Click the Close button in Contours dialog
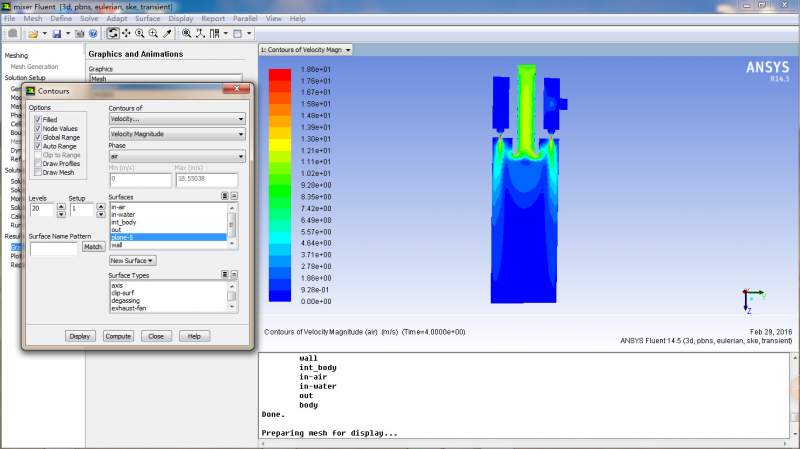 (x=156, y=336)
